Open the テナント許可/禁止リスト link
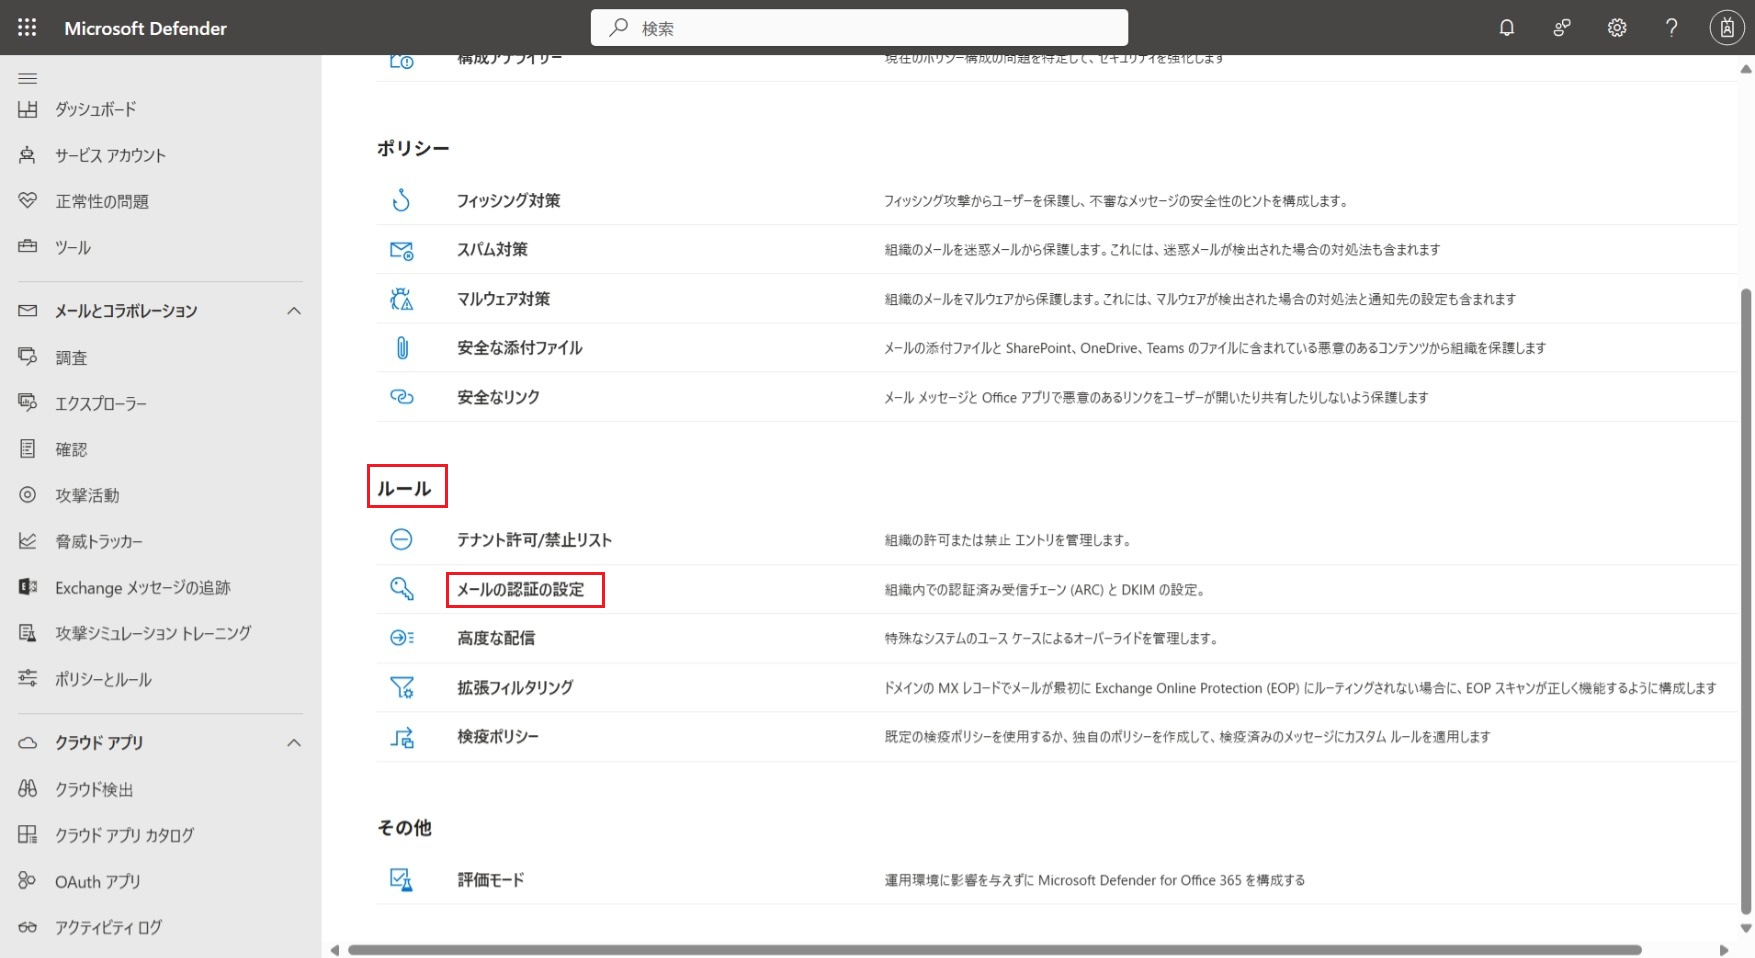The width and height of the screenshot is (1755, 958). [x=534, y=540]
